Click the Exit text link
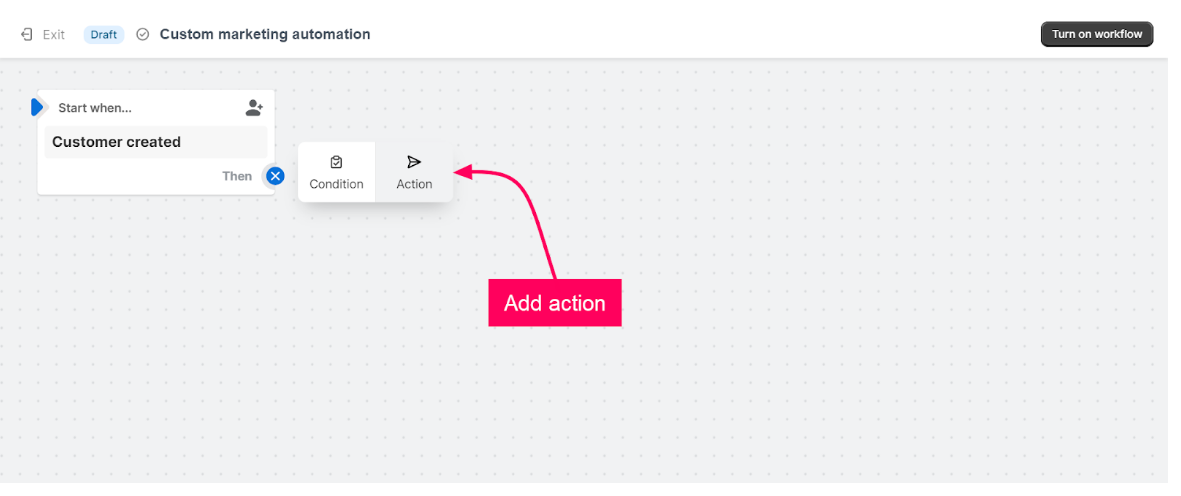 [x=54, y=34]
